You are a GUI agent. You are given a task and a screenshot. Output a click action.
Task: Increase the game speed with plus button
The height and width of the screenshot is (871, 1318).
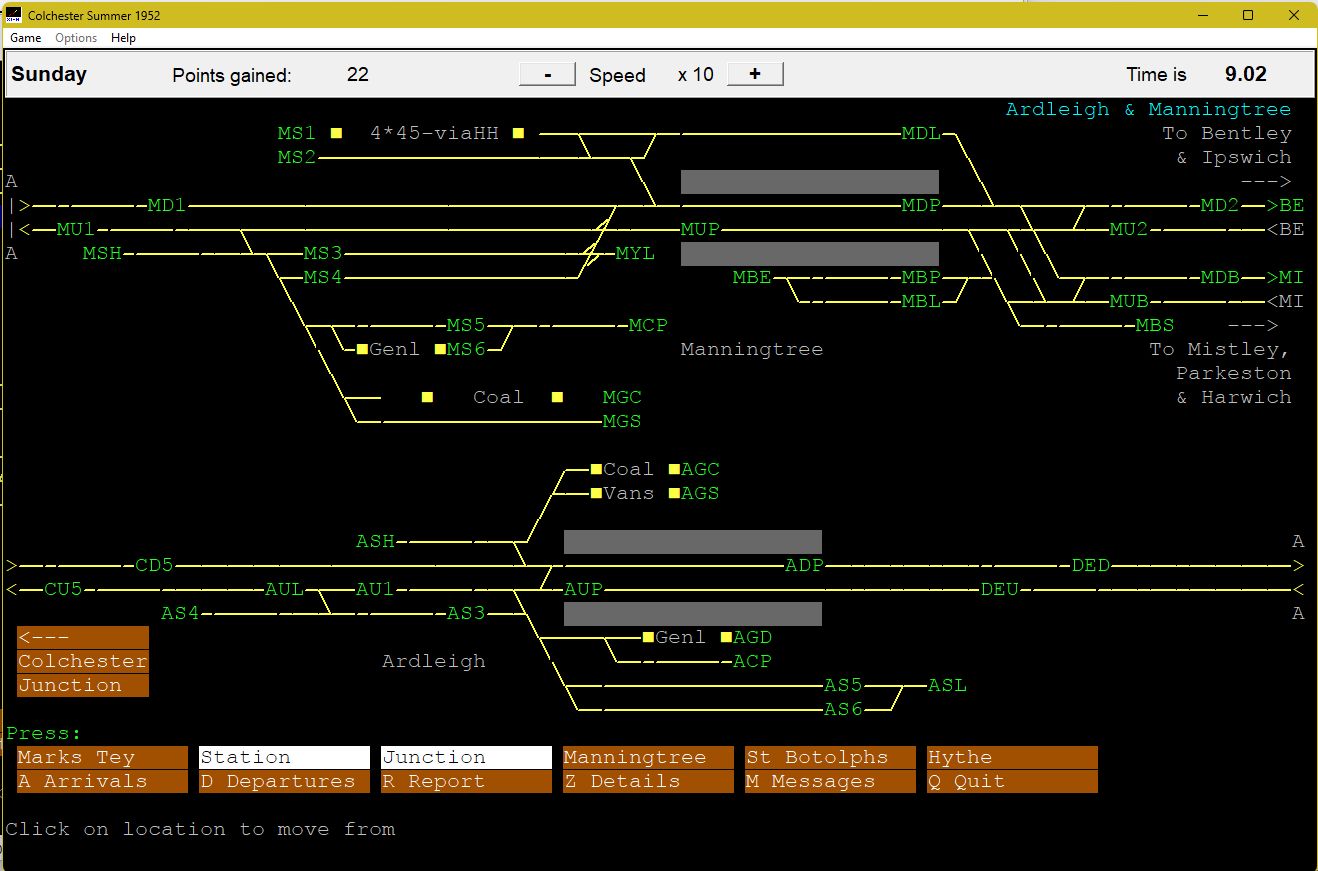(x=755, y=75)
